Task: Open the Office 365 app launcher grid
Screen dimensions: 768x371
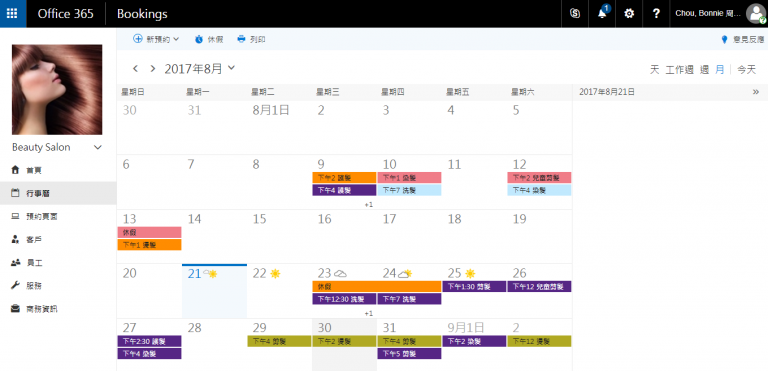Action: [13, 14]
